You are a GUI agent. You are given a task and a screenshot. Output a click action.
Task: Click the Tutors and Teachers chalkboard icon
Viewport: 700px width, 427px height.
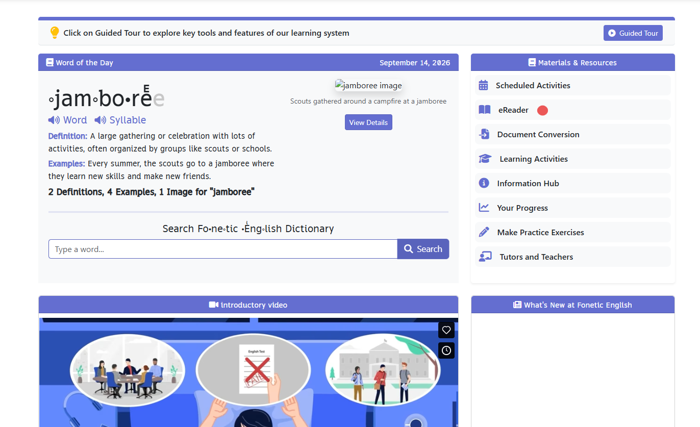[x=485, y=256]
